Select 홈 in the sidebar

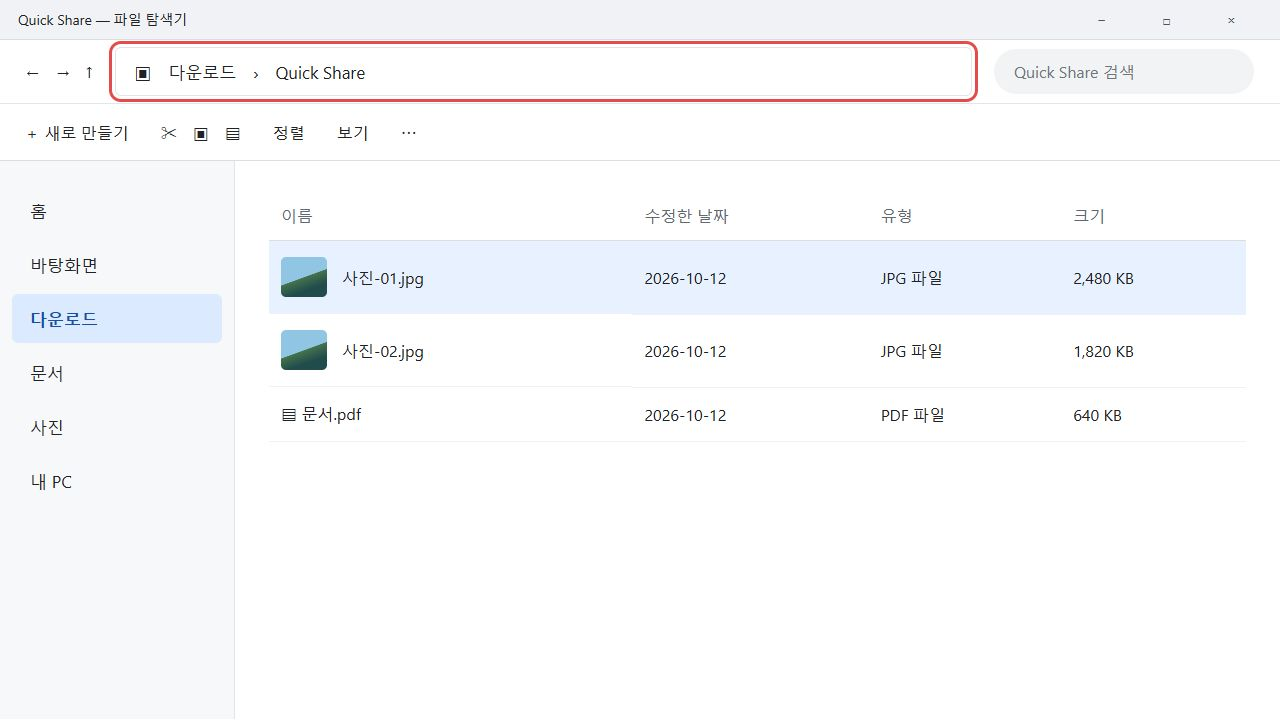pos(117,211)
